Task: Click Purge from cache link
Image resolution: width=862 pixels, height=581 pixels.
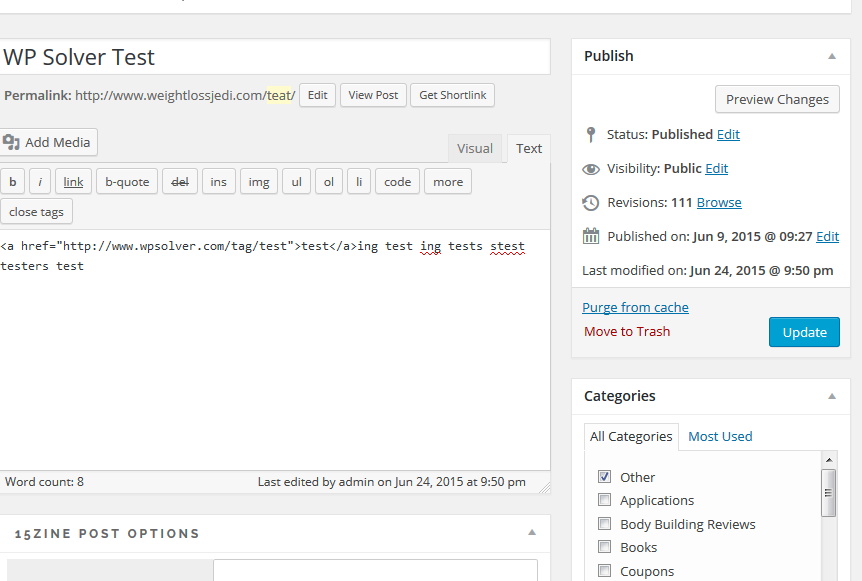Action: 636,307
